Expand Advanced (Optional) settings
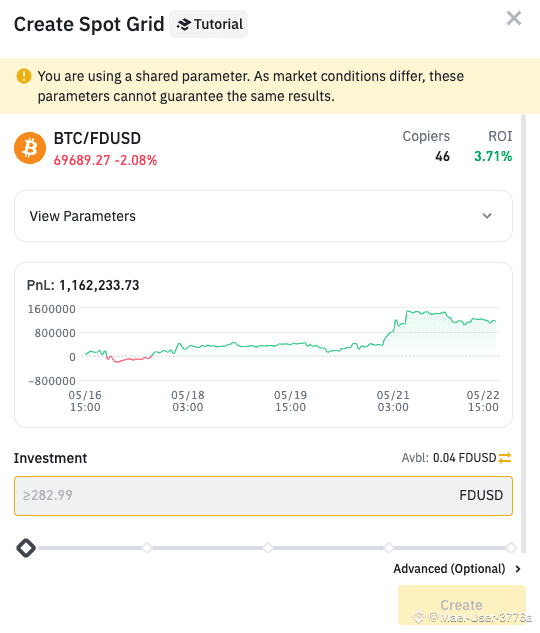The image size is (540, 633). 457,569
